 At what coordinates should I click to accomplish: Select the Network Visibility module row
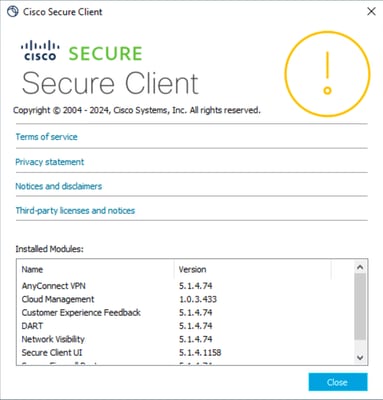185,339
